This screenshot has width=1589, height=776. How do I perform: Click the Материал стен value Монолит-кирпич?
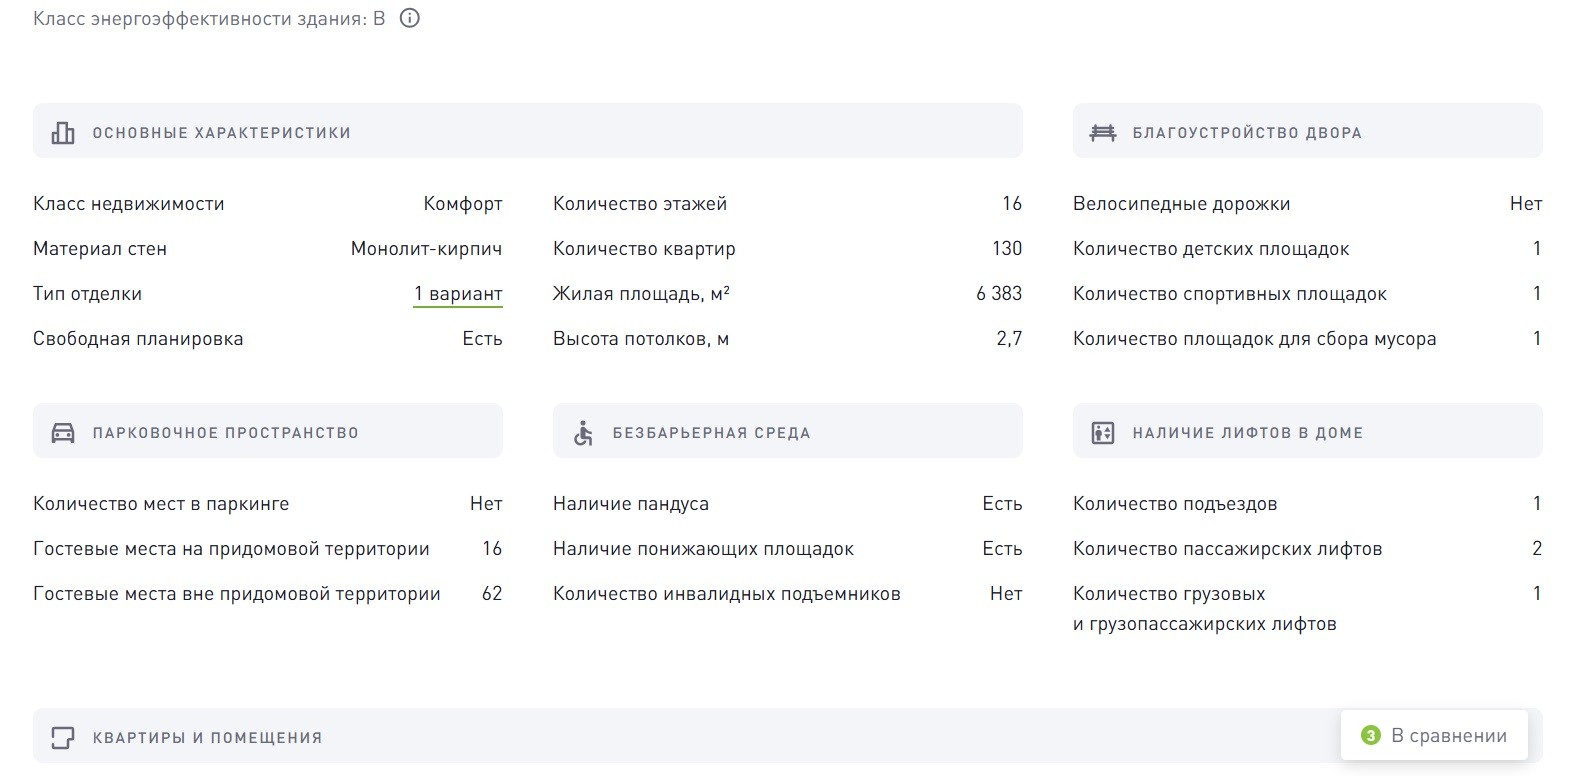tap(426, 249)
